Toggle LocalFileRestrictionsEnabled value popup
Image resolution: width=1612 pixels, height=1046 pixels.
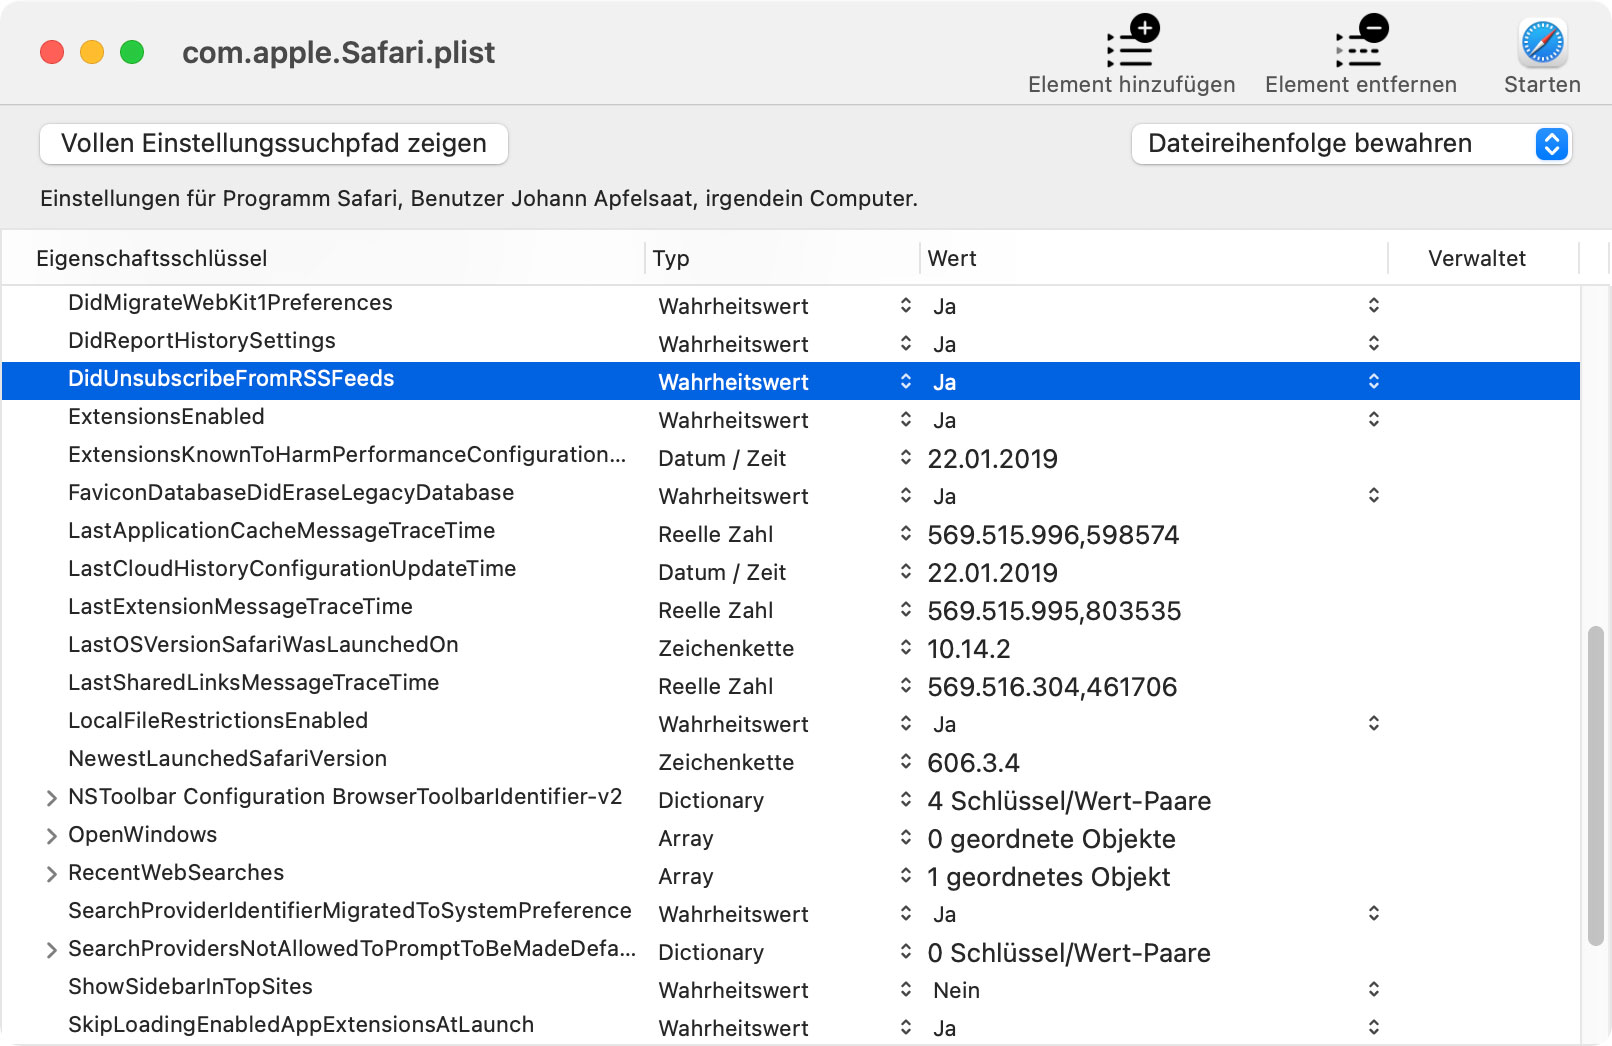(1374, 723)
